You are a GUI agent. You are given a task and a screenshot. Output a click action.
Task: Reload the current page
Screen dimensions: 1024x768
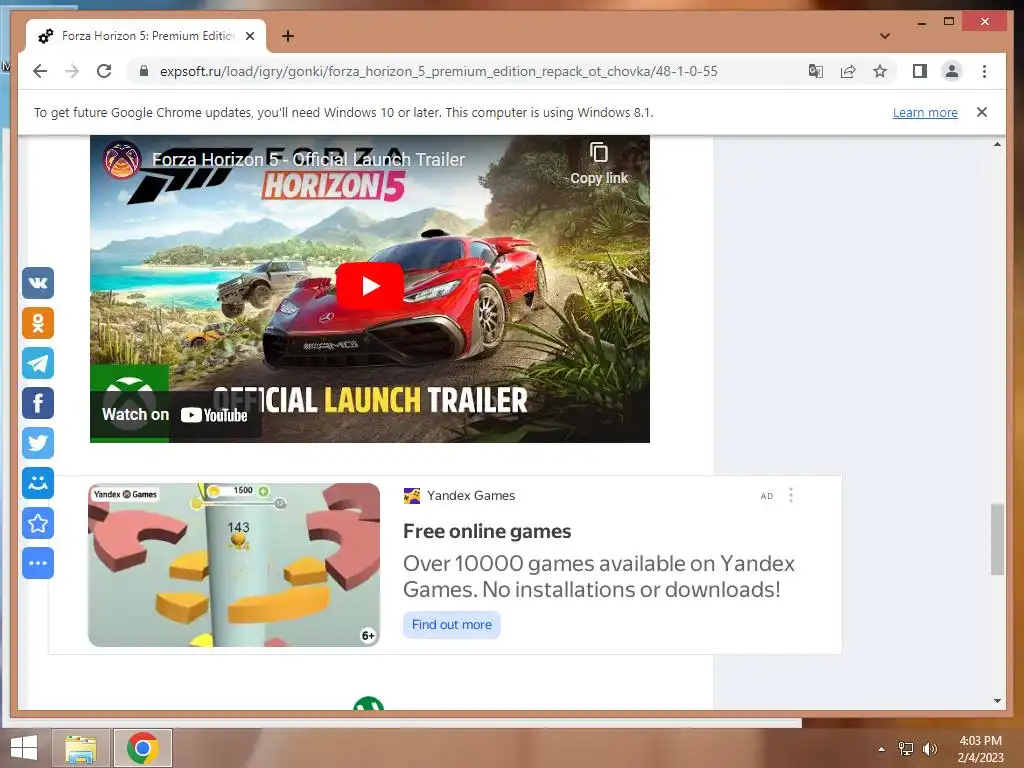[104, 71]
